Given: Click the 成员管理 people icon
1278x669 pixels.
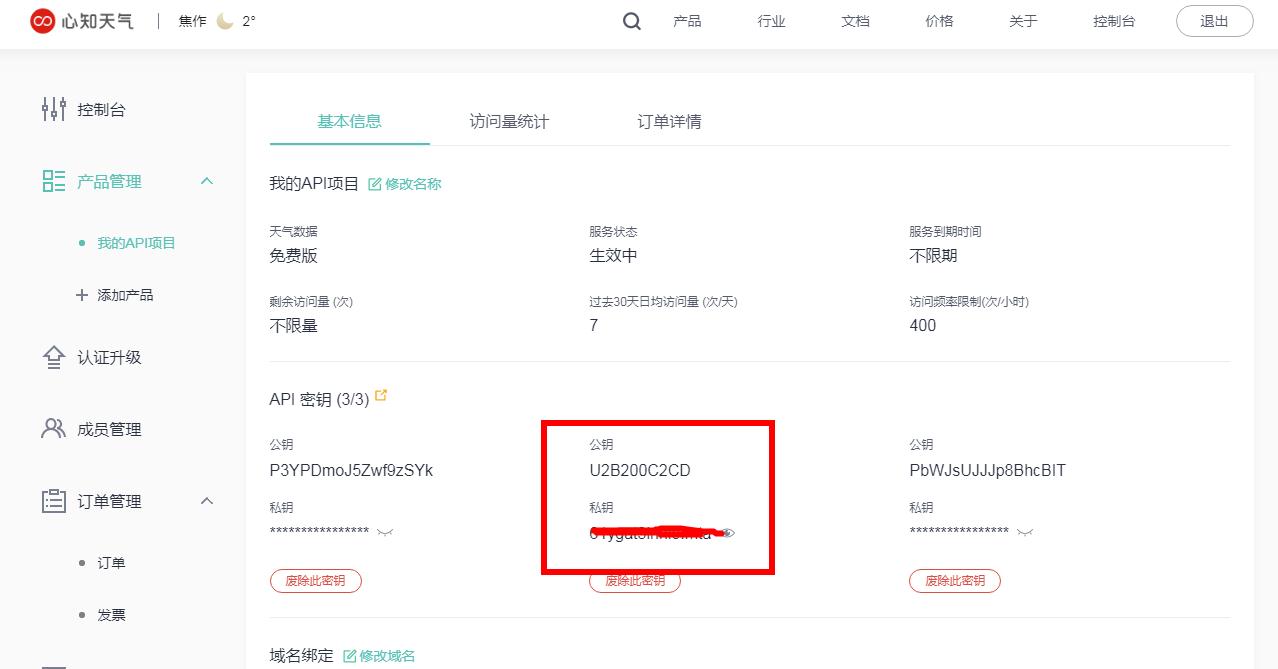Looking at the screenshot, I should (x=53, y=429).
